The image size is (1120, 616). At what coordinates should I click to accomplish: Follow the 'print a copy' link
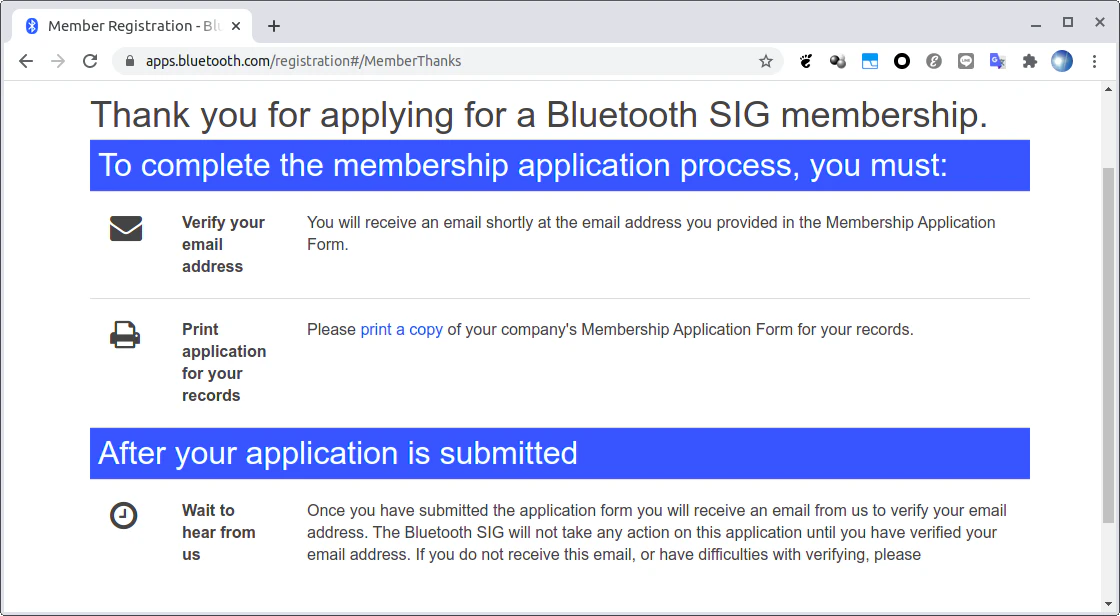point(401,329)
